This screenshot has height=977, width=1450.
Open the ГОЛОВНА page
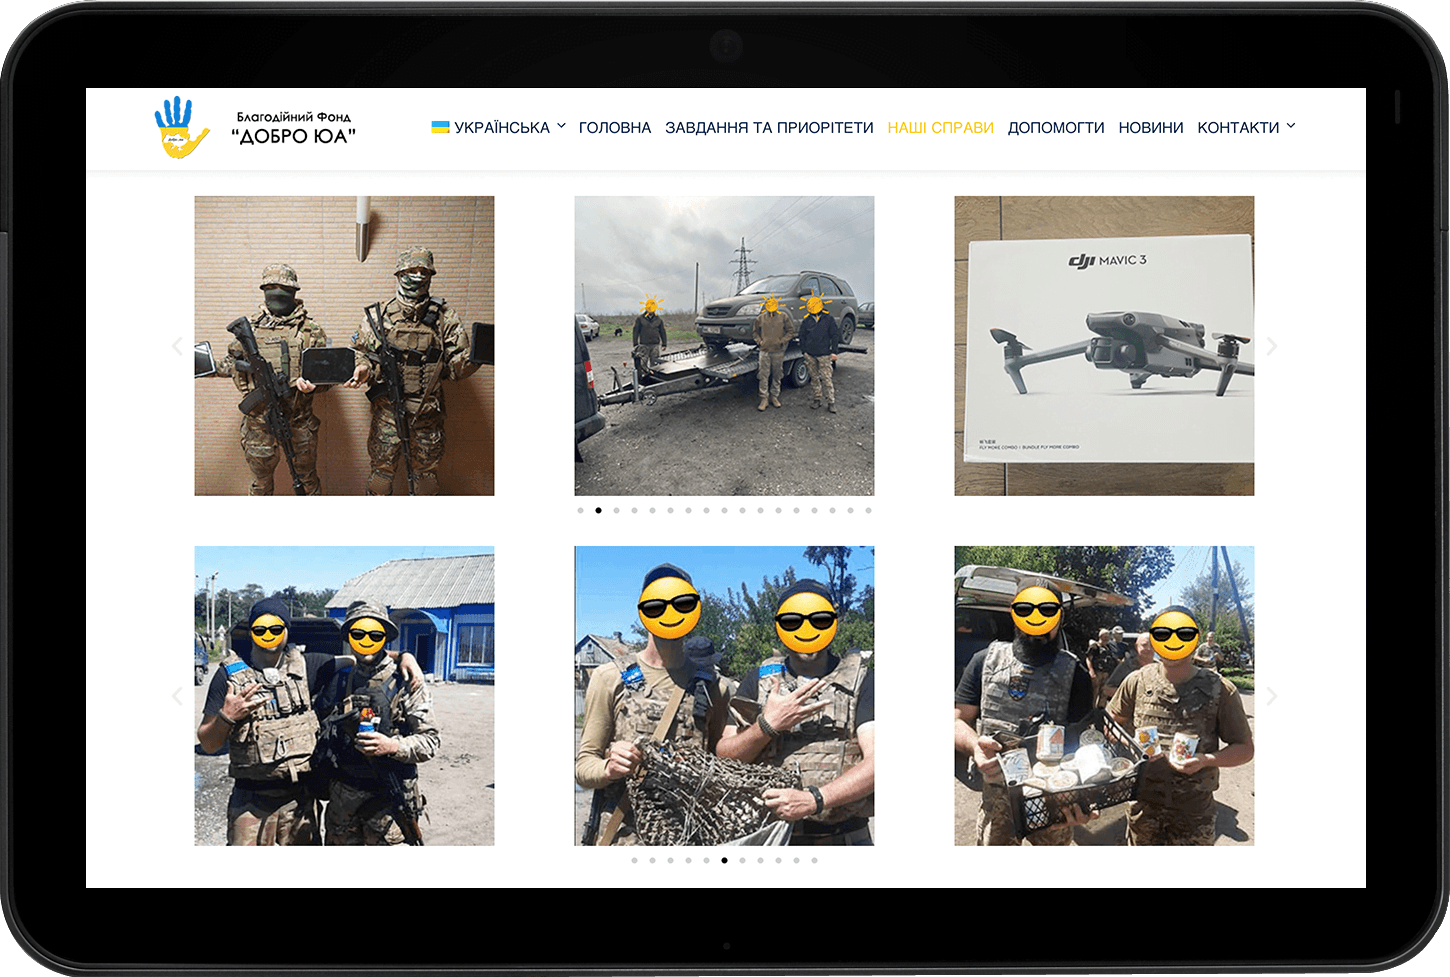pyautogui.click(x=614, y=128)
